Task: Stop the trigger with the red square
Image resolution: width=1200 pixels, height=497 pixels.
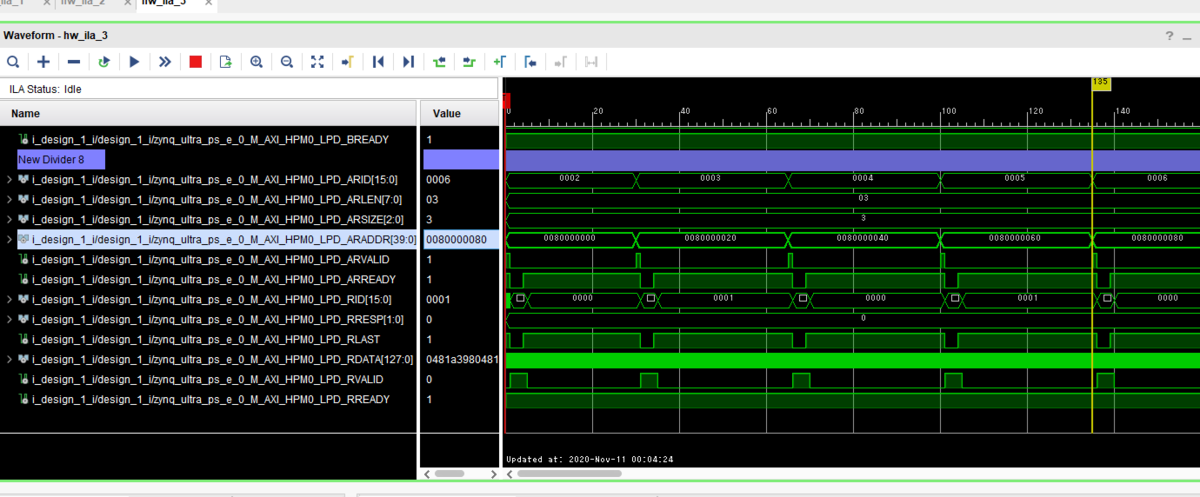Action: (195, 62)
